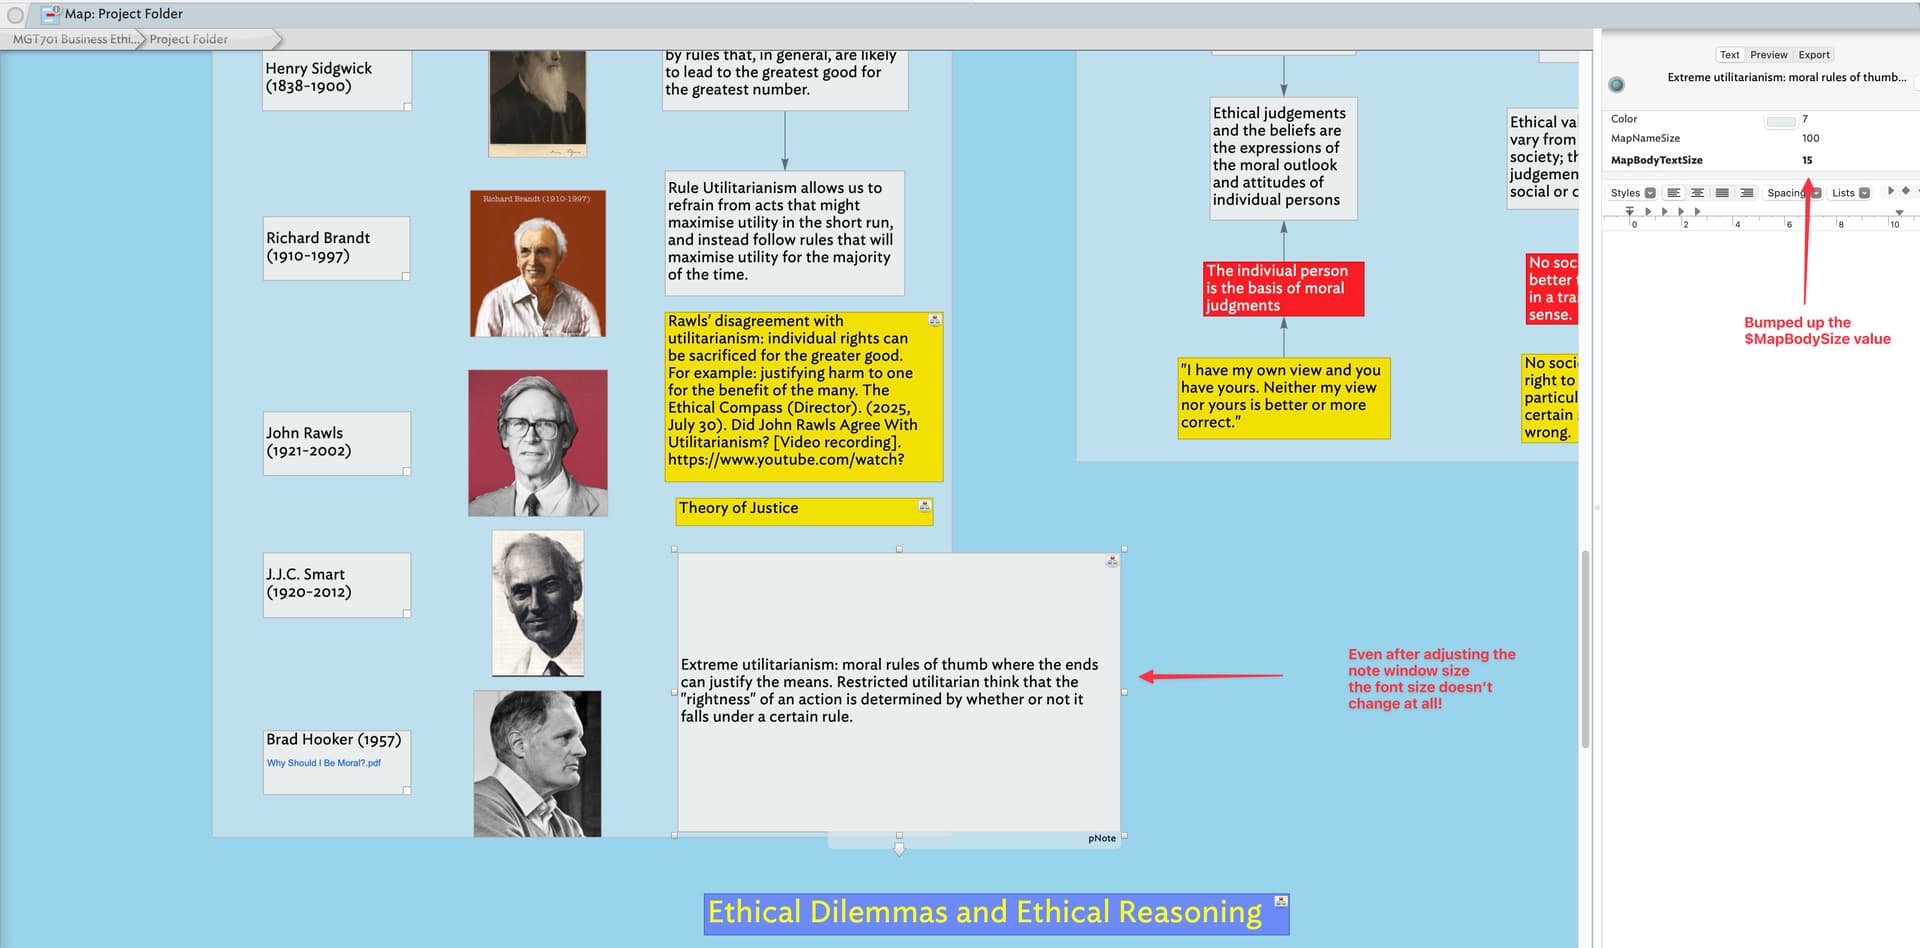Click the center text alignment icon
The height and width of the screenshot is (948, 1920).
(1697, 193)
